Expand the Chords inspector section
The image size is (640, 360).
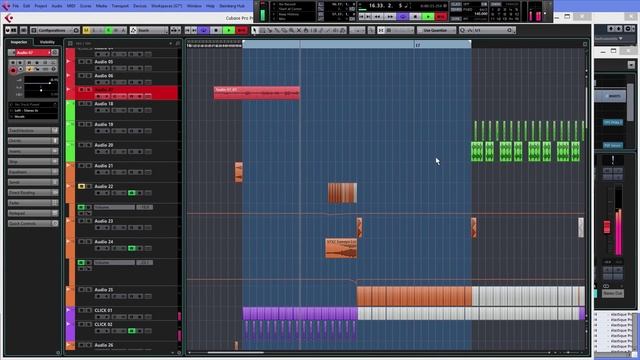[x=33, y=141]
